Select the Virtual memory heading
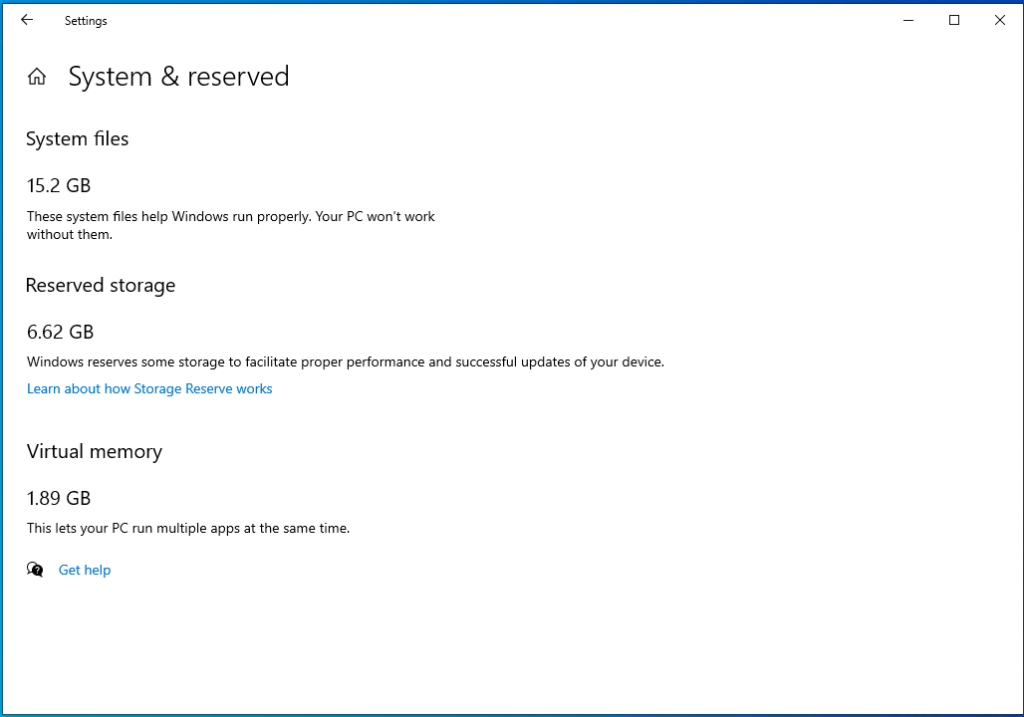Viewport: 1024px width, 717px height. [x=94, y=451]
